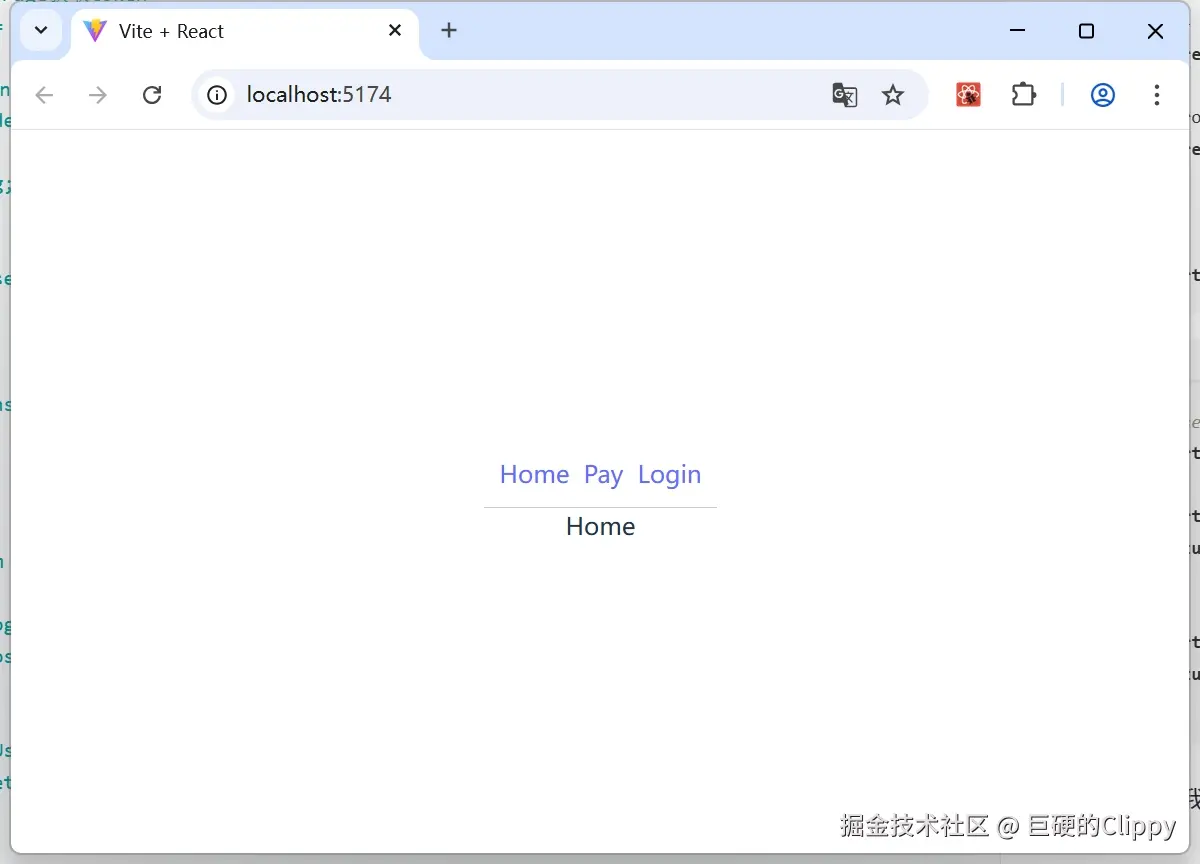Close the Vite + React tab
Screen dimensions: 1200x864
(393, 30)
